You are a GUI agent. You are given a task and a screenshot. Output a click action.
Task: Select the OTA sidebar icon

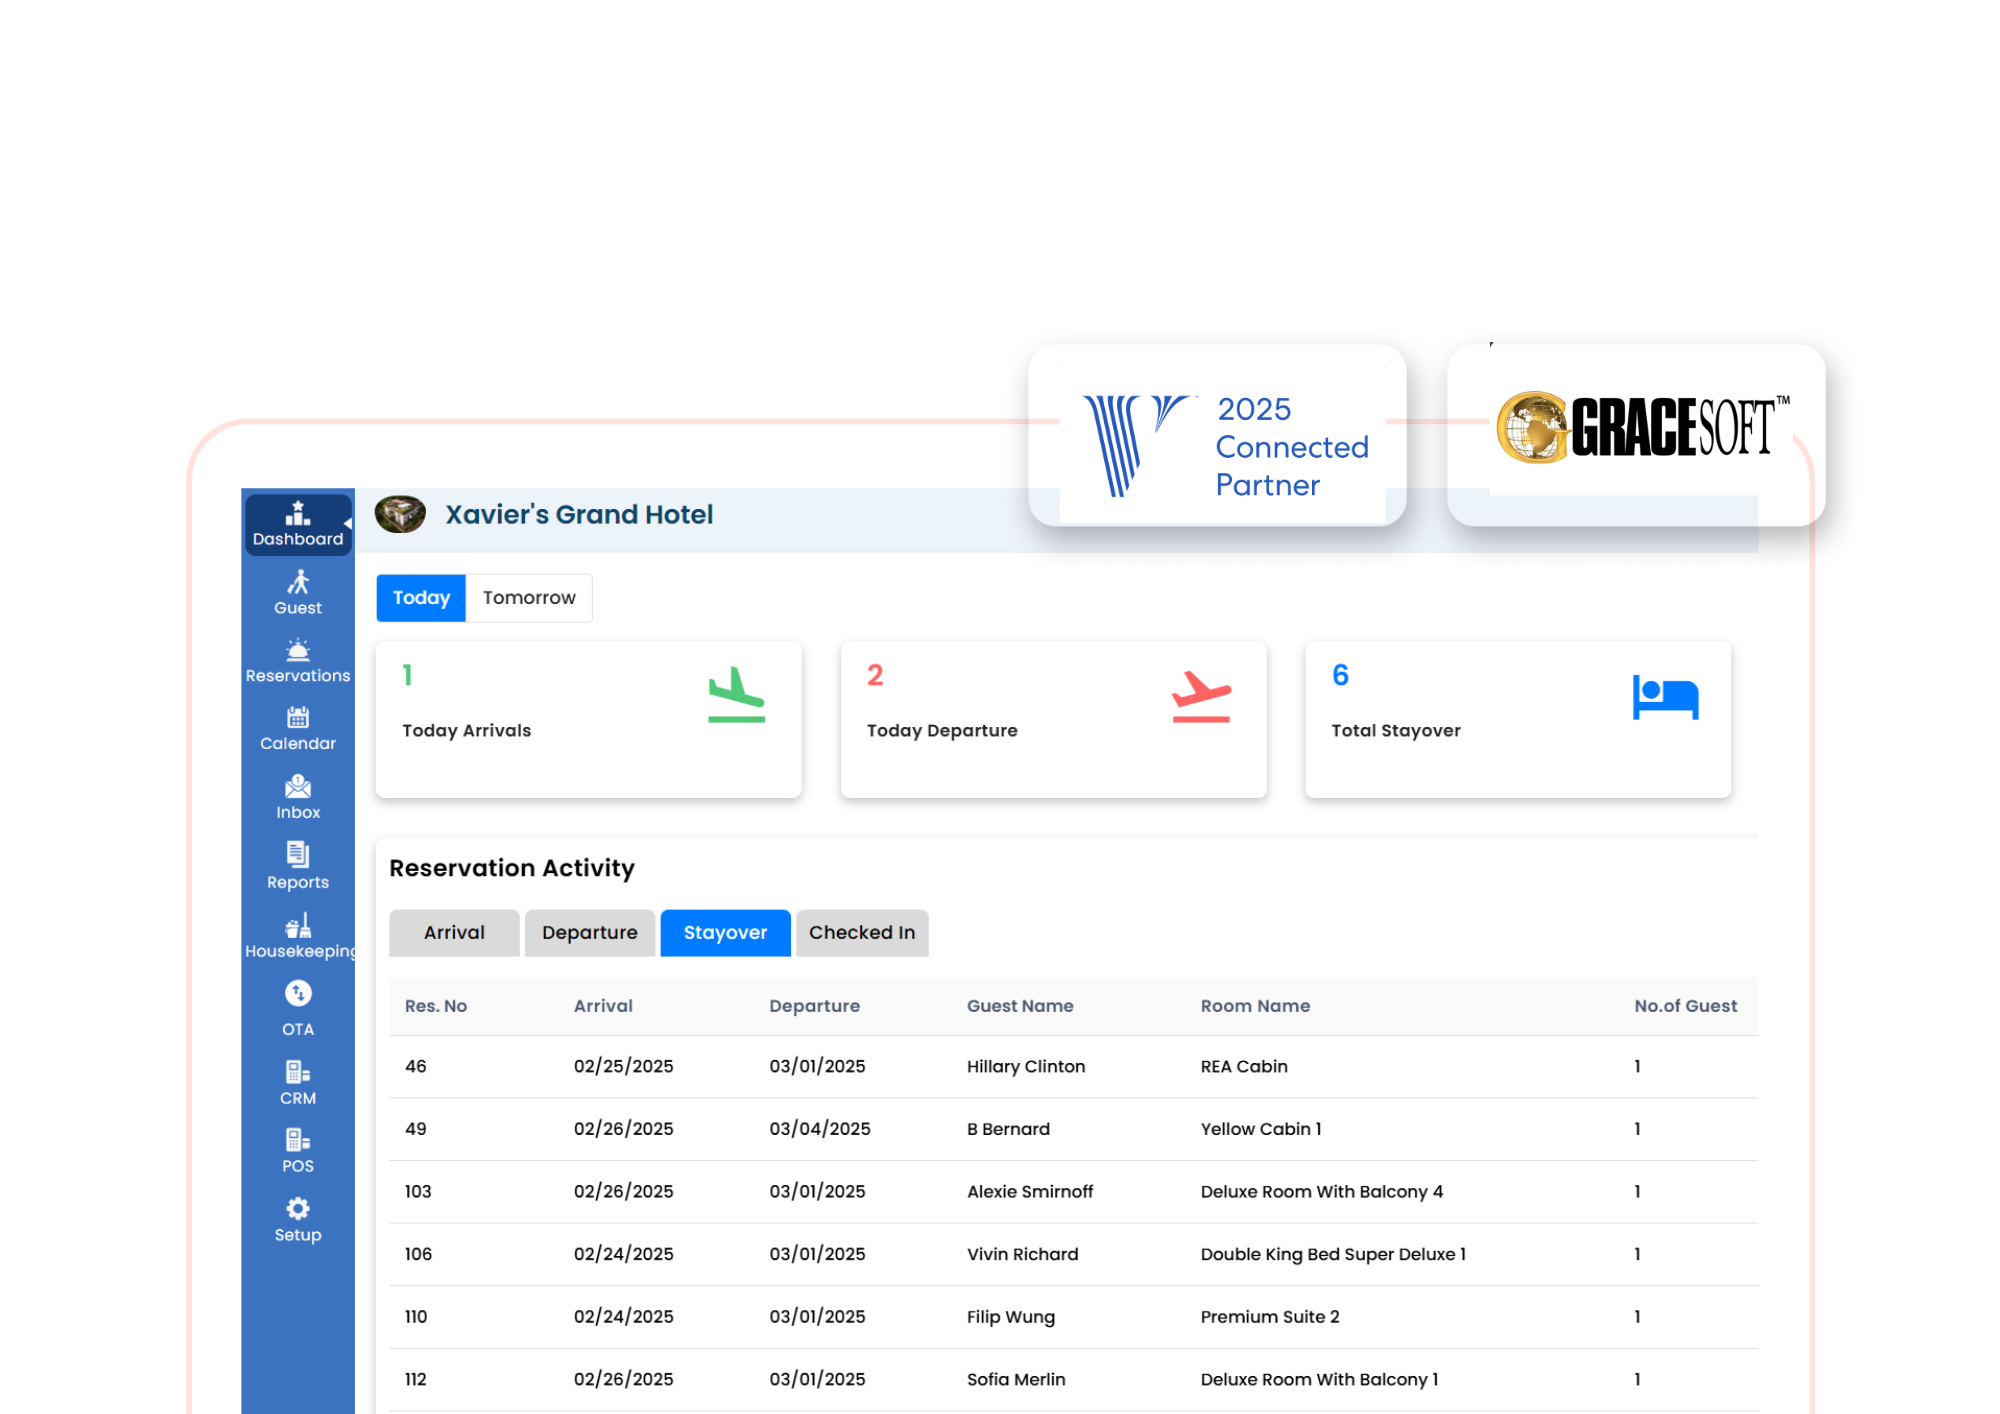tap(297, 1008)
